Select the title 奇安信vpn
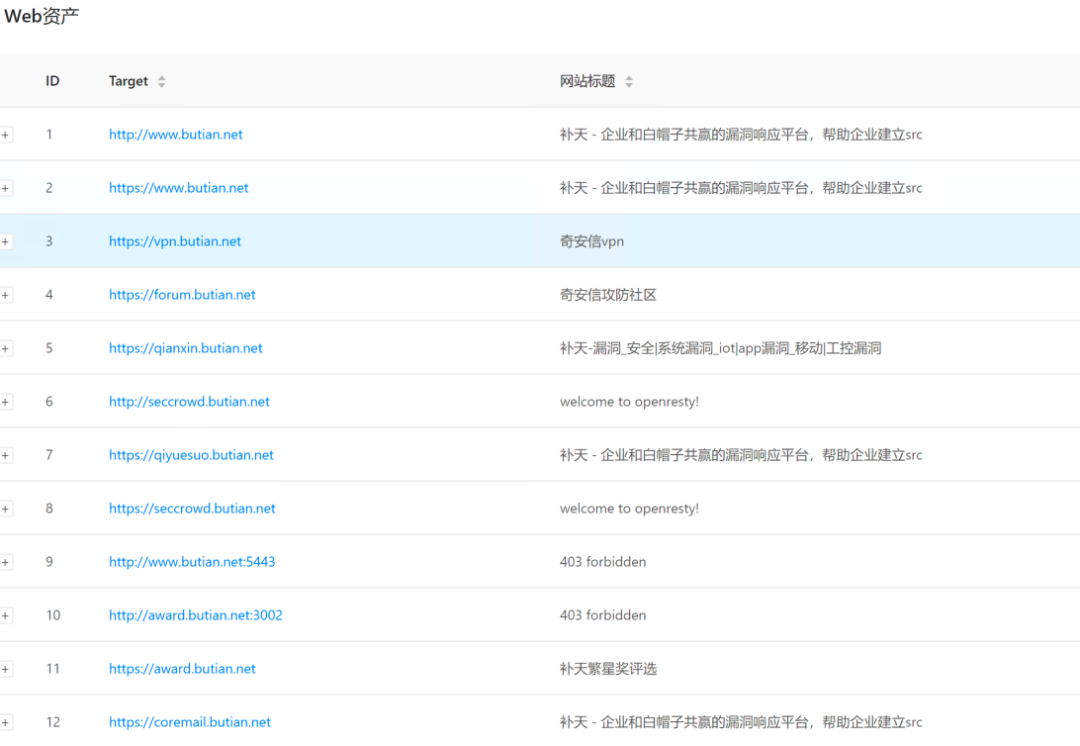The image size is (1080, 746). click(592, 241)
